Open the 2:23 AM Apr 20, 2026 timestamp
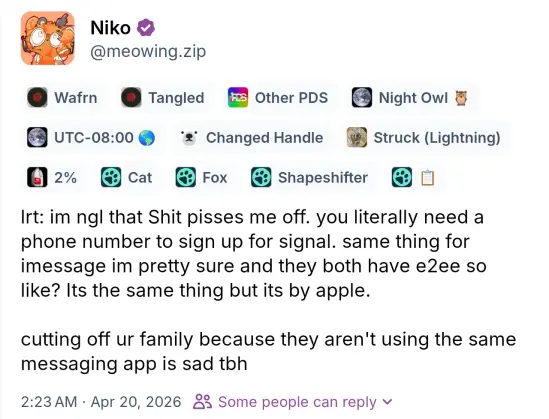549x419 pixels. point(101,402)
